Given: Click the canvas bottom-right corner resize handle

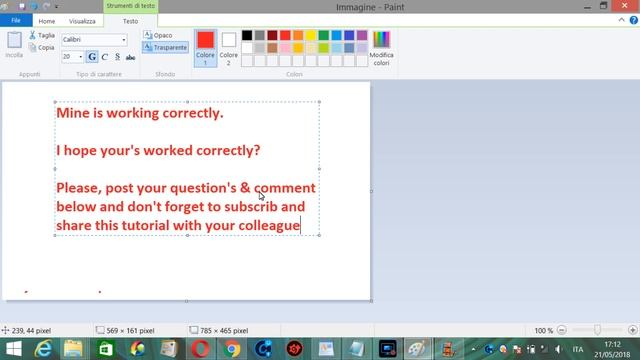Looking at the screenshot, I should [371, 301].
